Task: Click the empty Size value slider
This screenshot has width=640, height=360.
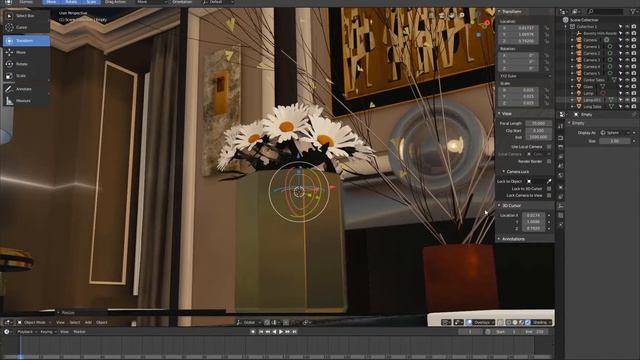Action: (x=615, y=141)
